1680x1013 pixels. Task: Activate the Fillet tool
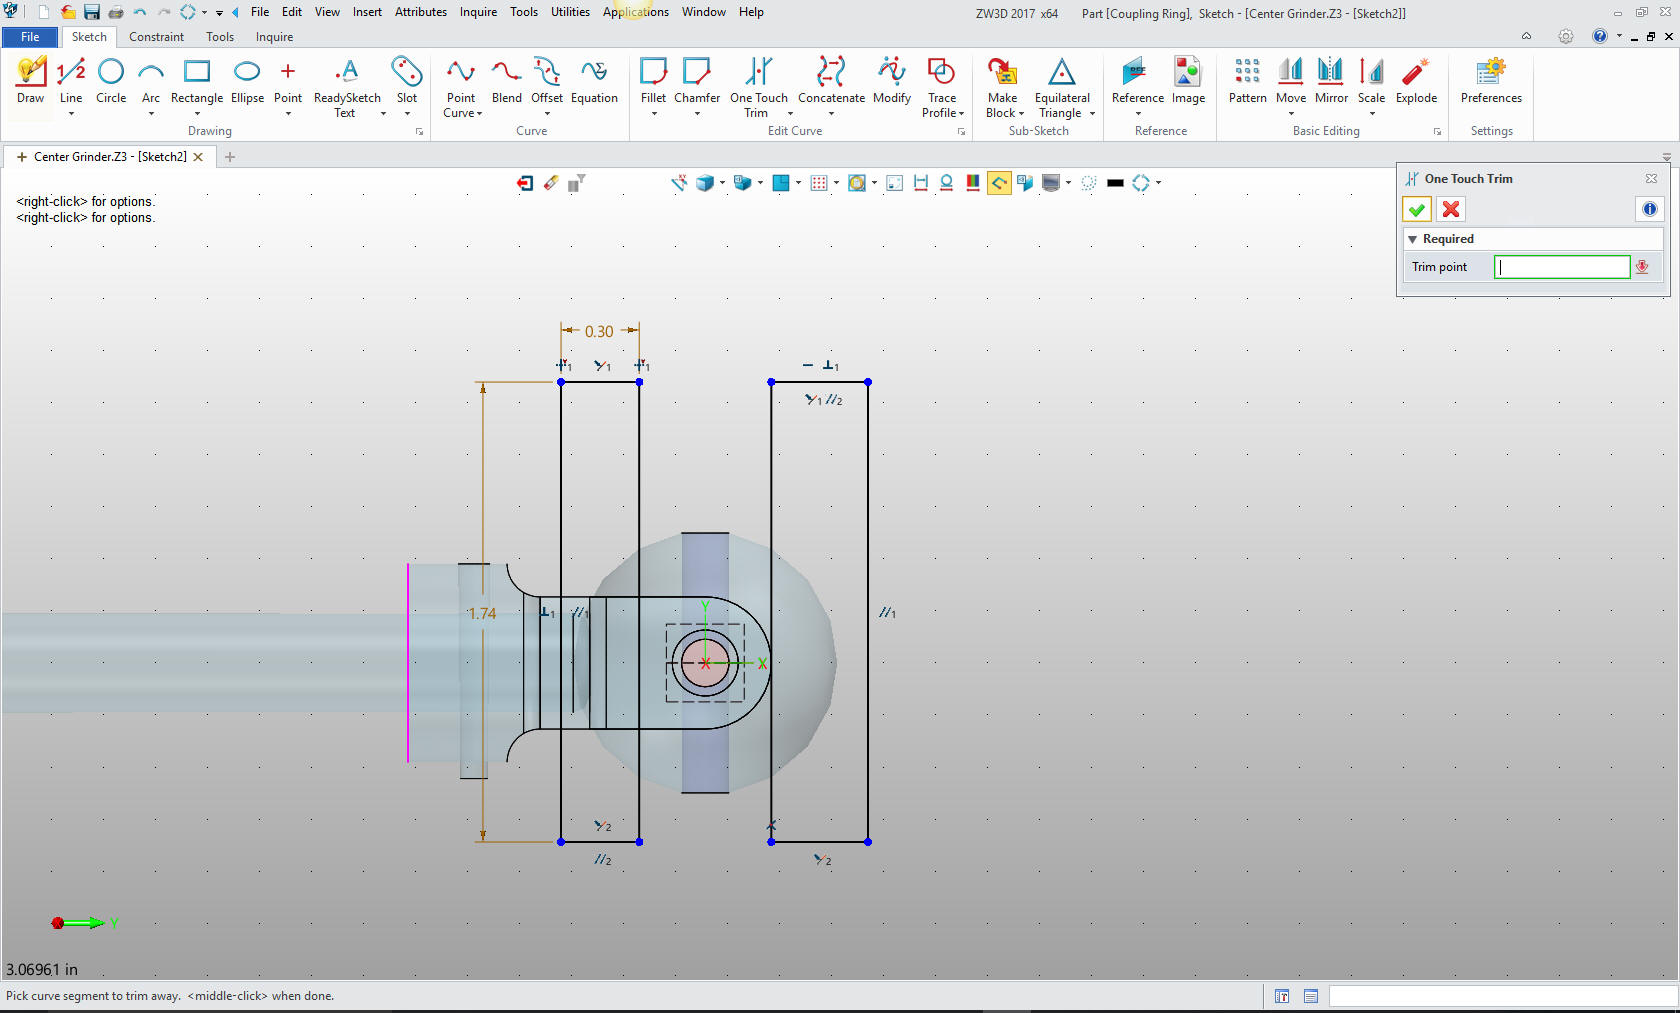click(x=653, y=80)
